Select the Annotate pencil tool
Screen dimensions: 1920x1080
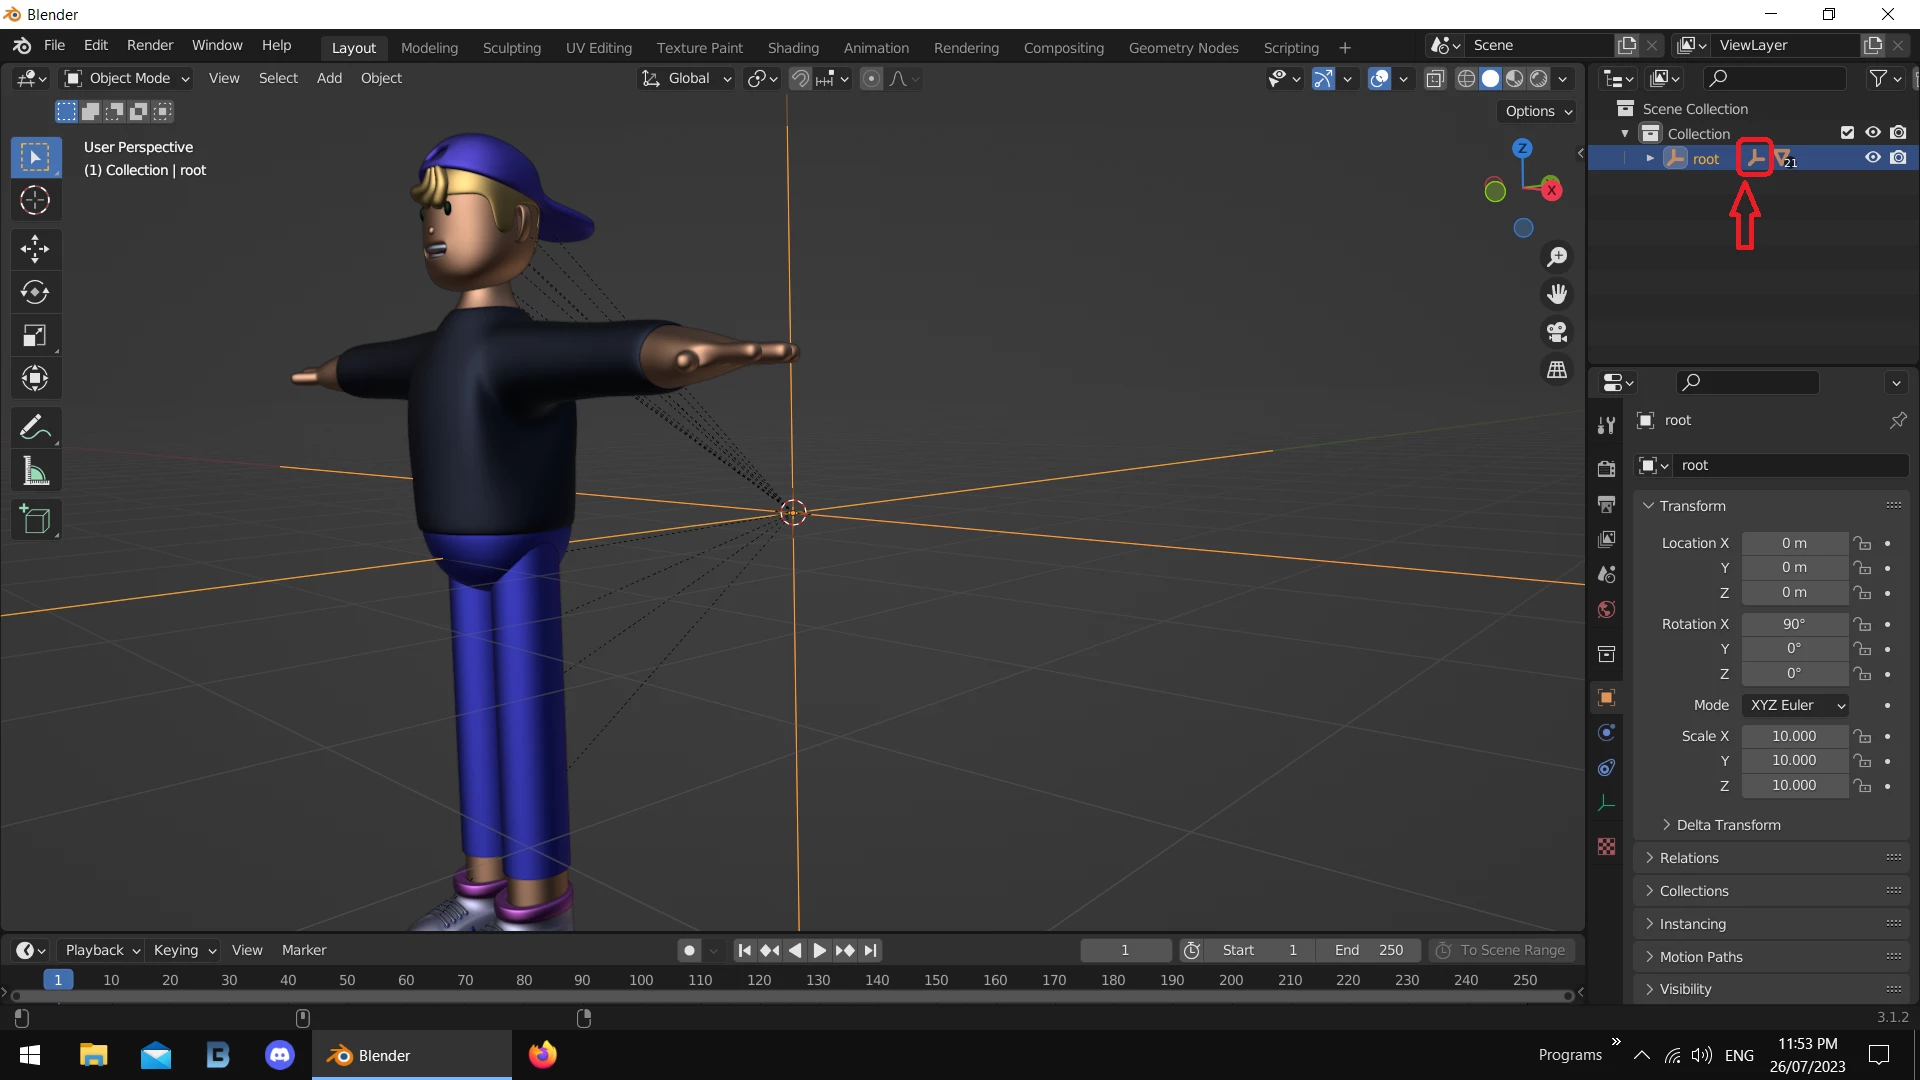pyautogui.click(x=35, y=428)
